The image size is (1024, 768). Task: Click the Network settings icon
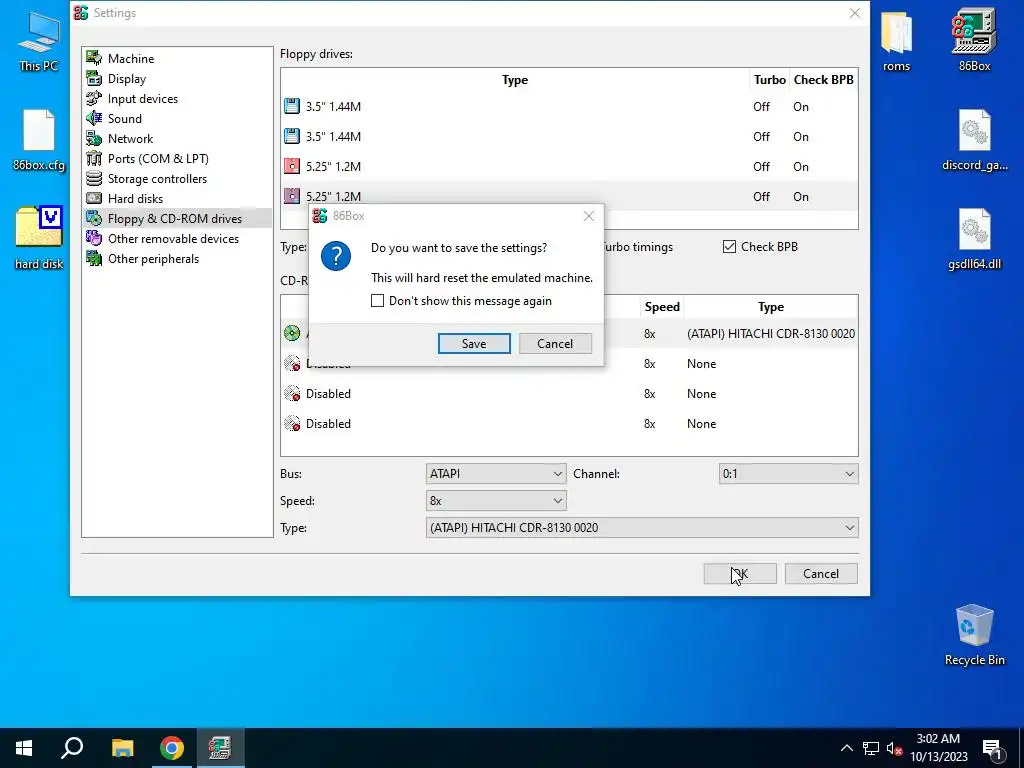94,138
